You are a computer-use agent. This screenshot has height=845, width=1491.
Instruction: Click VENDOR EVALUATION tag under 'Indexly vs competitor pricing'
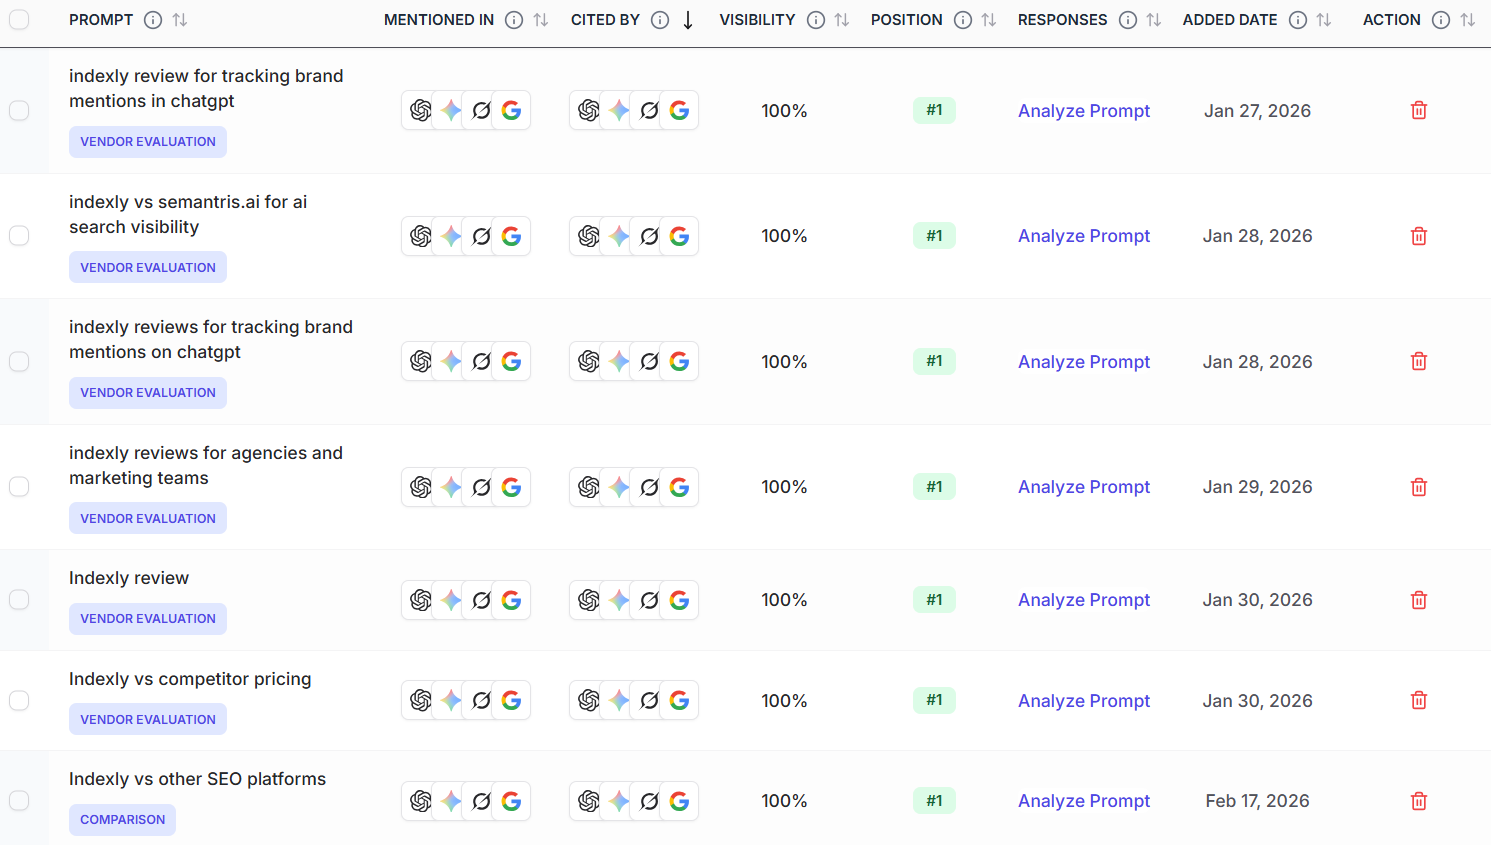pos(148,720)
